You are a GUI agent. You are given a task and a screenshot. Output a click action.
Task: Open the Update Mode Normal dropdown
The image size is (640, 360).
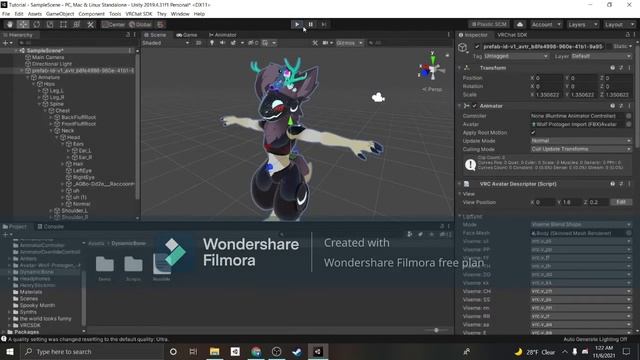[x=581, y=140]
